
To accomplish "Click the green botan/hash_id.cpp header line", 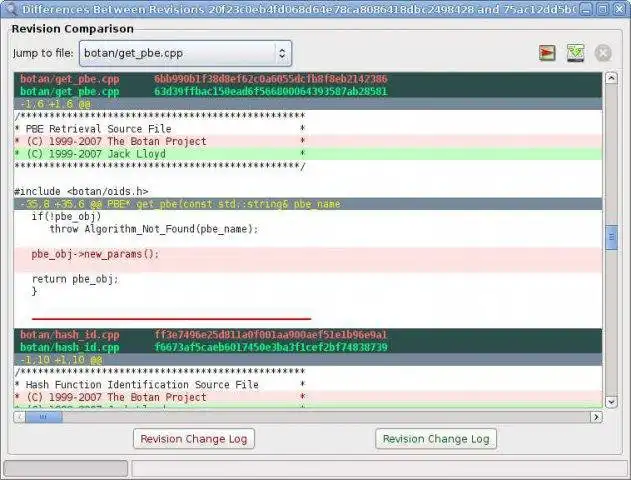I will coord(308,347).
